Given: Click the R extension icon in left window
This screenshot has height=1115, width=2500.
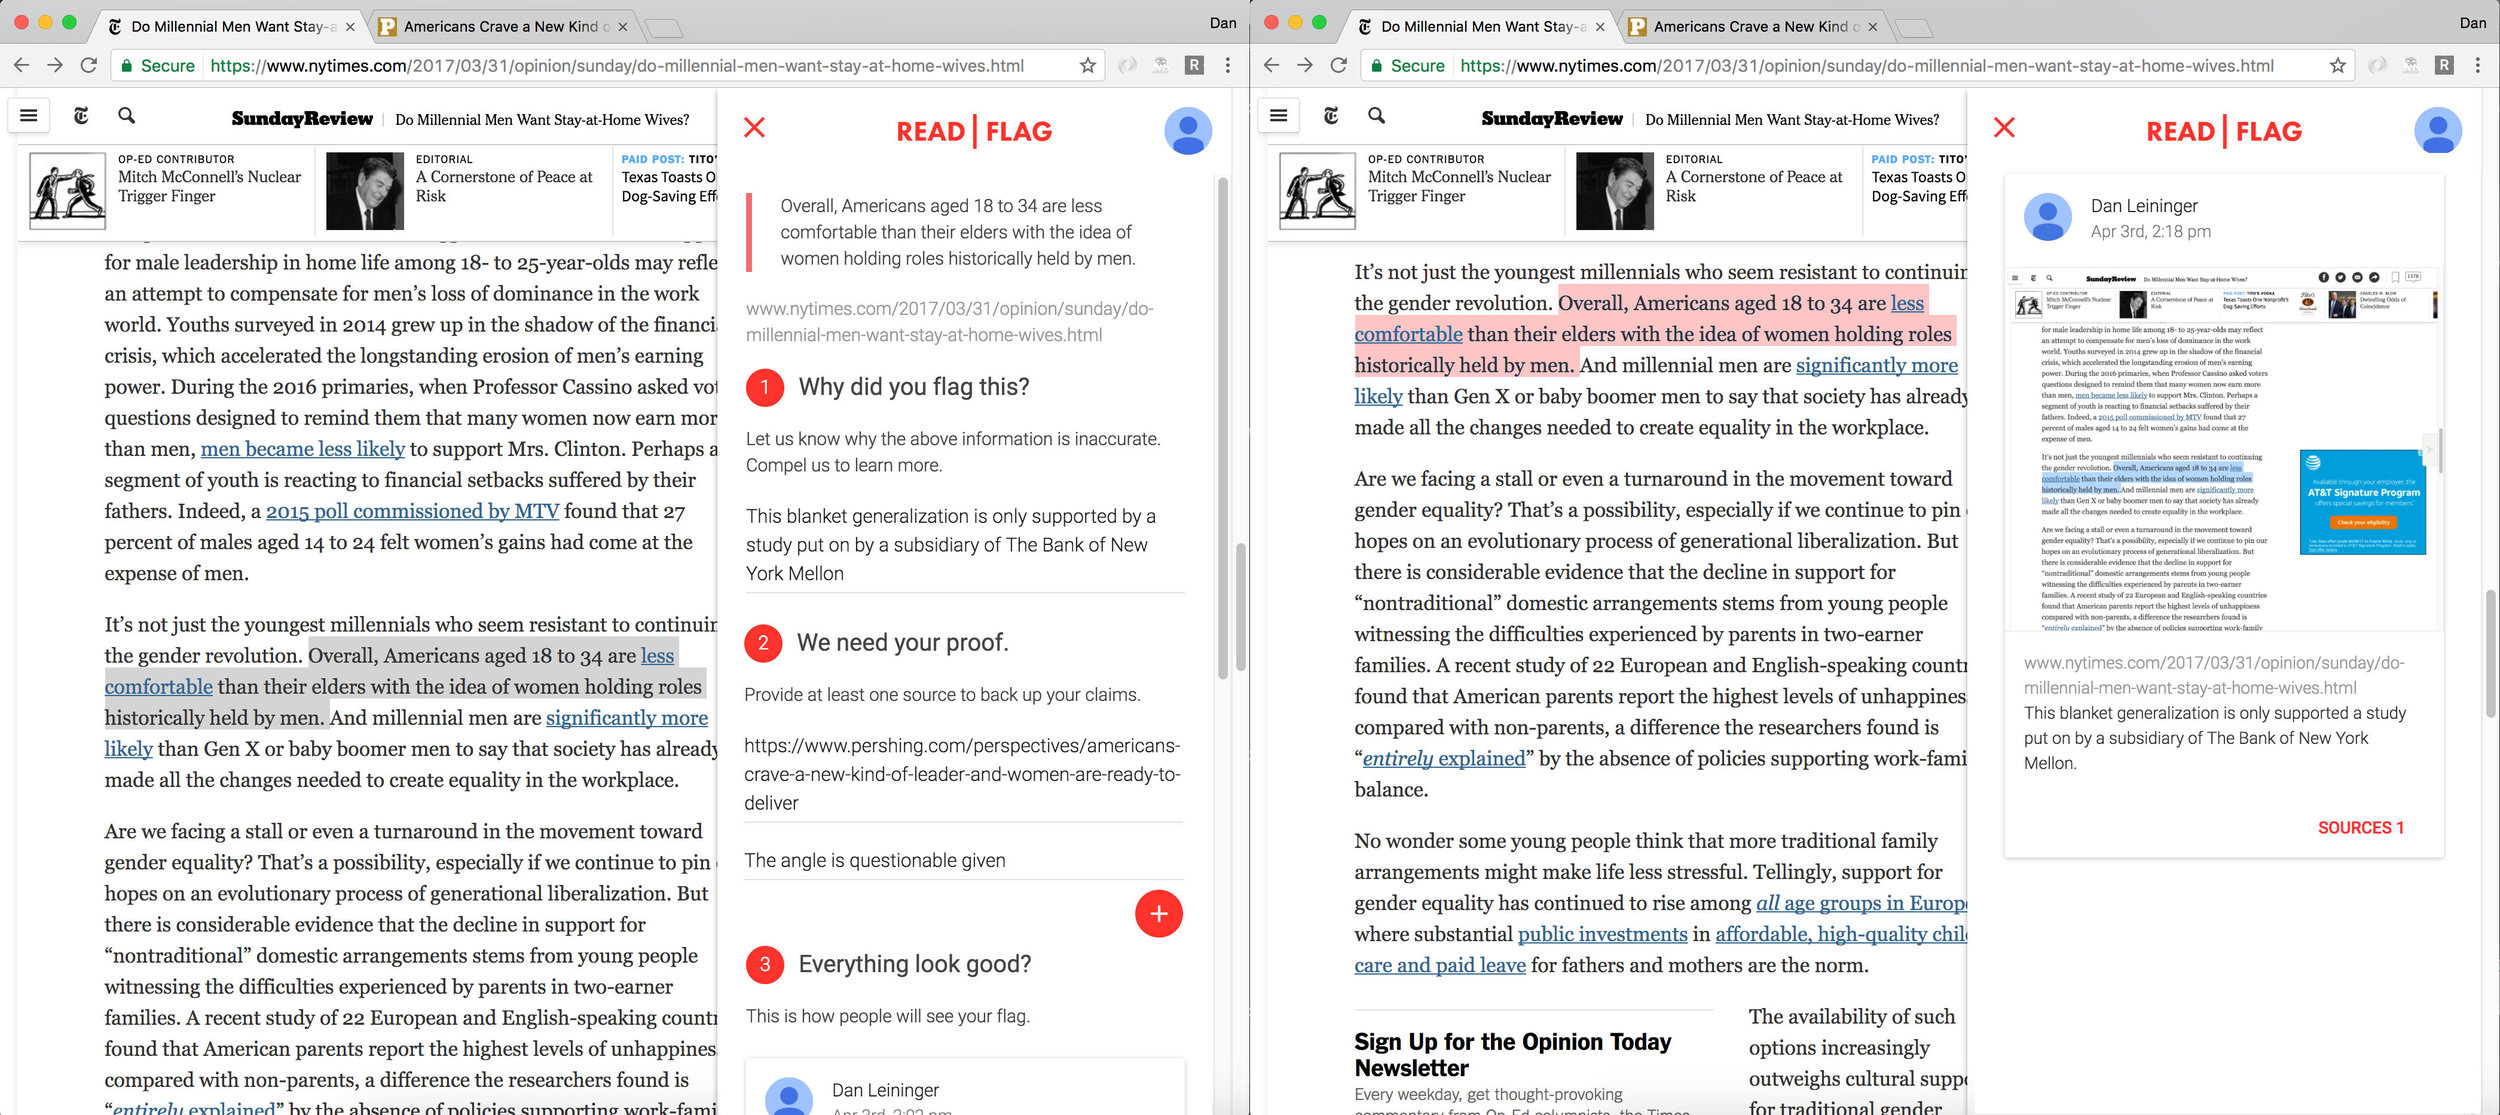Looking at the screenshot, I should pyautogui.click(x=1194, y=66).
